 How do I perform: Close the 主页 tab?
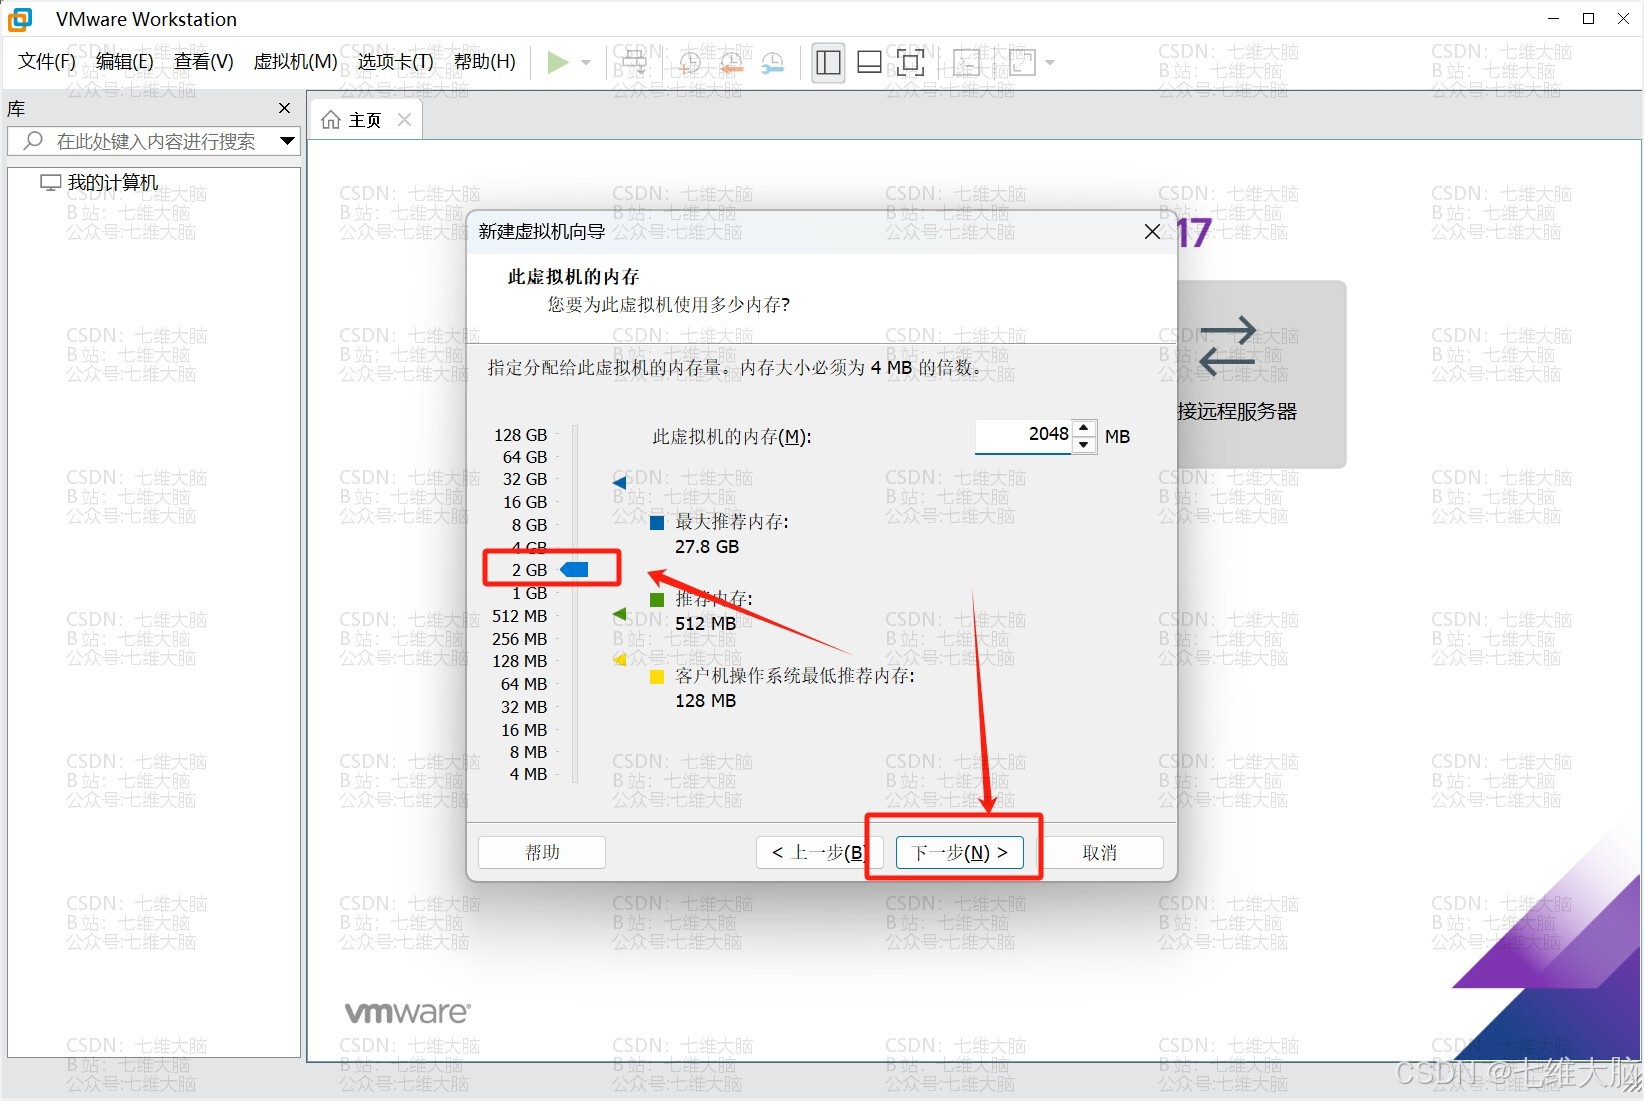[x=404, y=120]
